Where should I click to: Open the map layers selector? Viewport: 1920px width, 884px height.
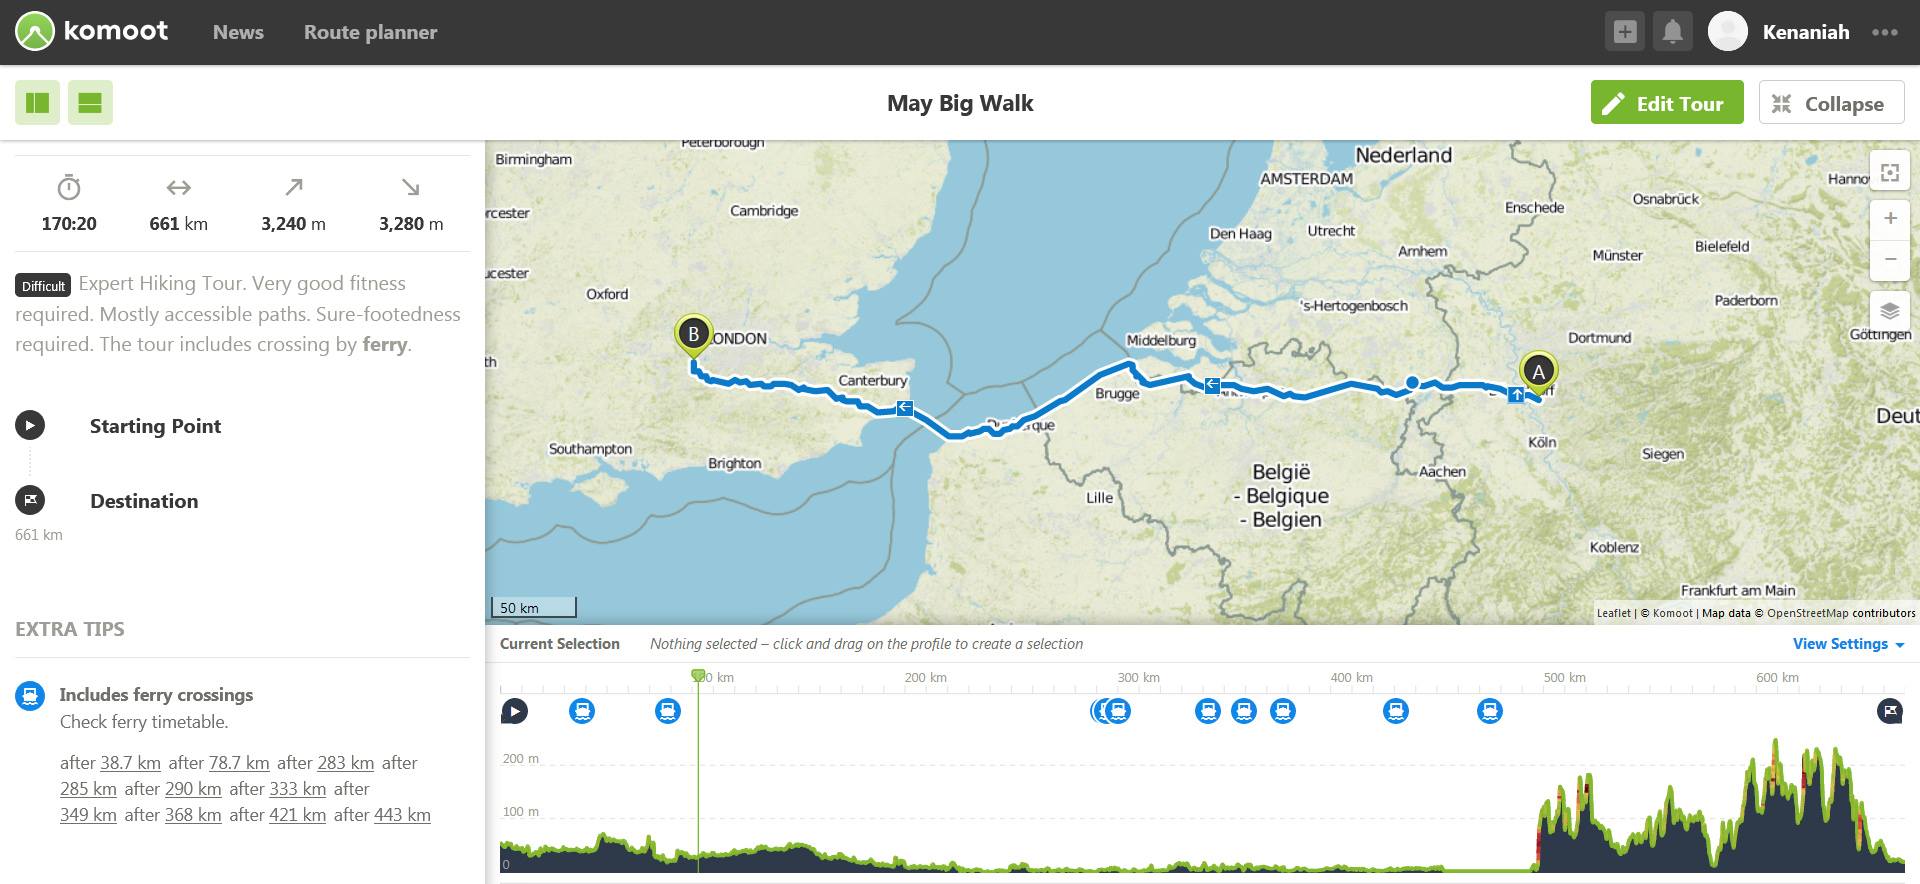1889,311
